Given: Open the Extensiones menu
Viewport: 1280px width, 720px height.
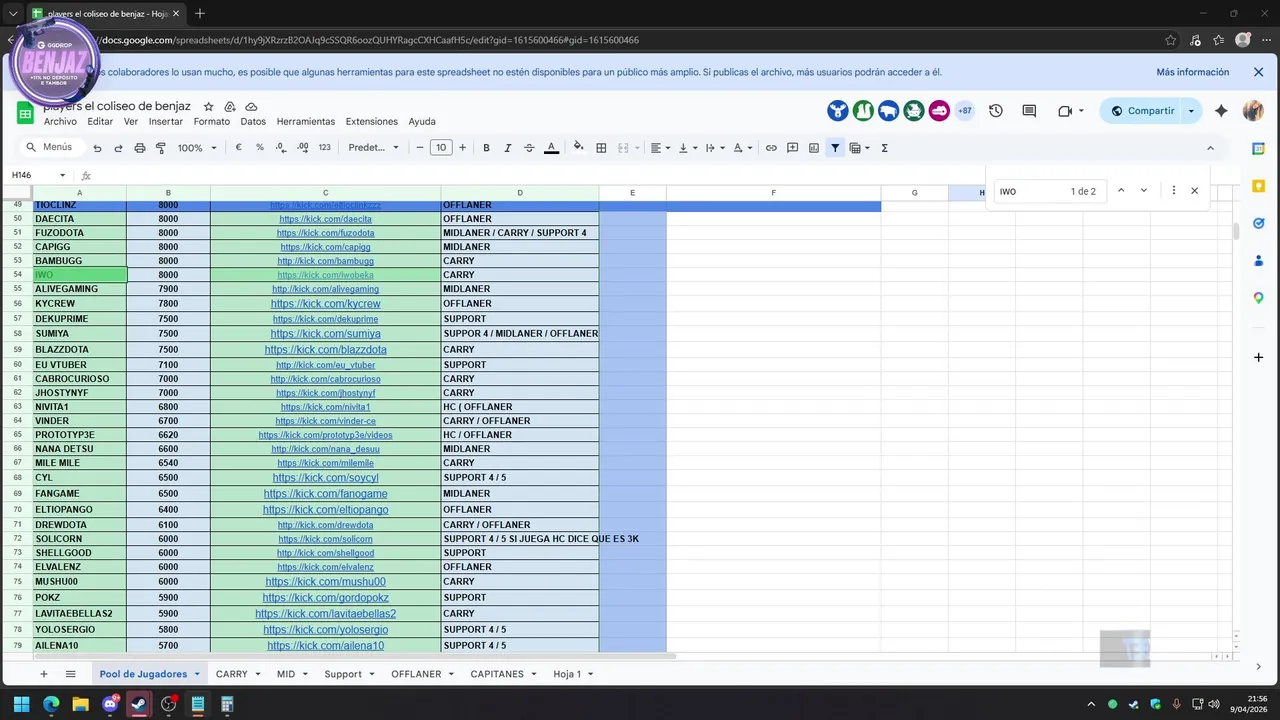Looking at the screenshot, I should tap(372, 121).
